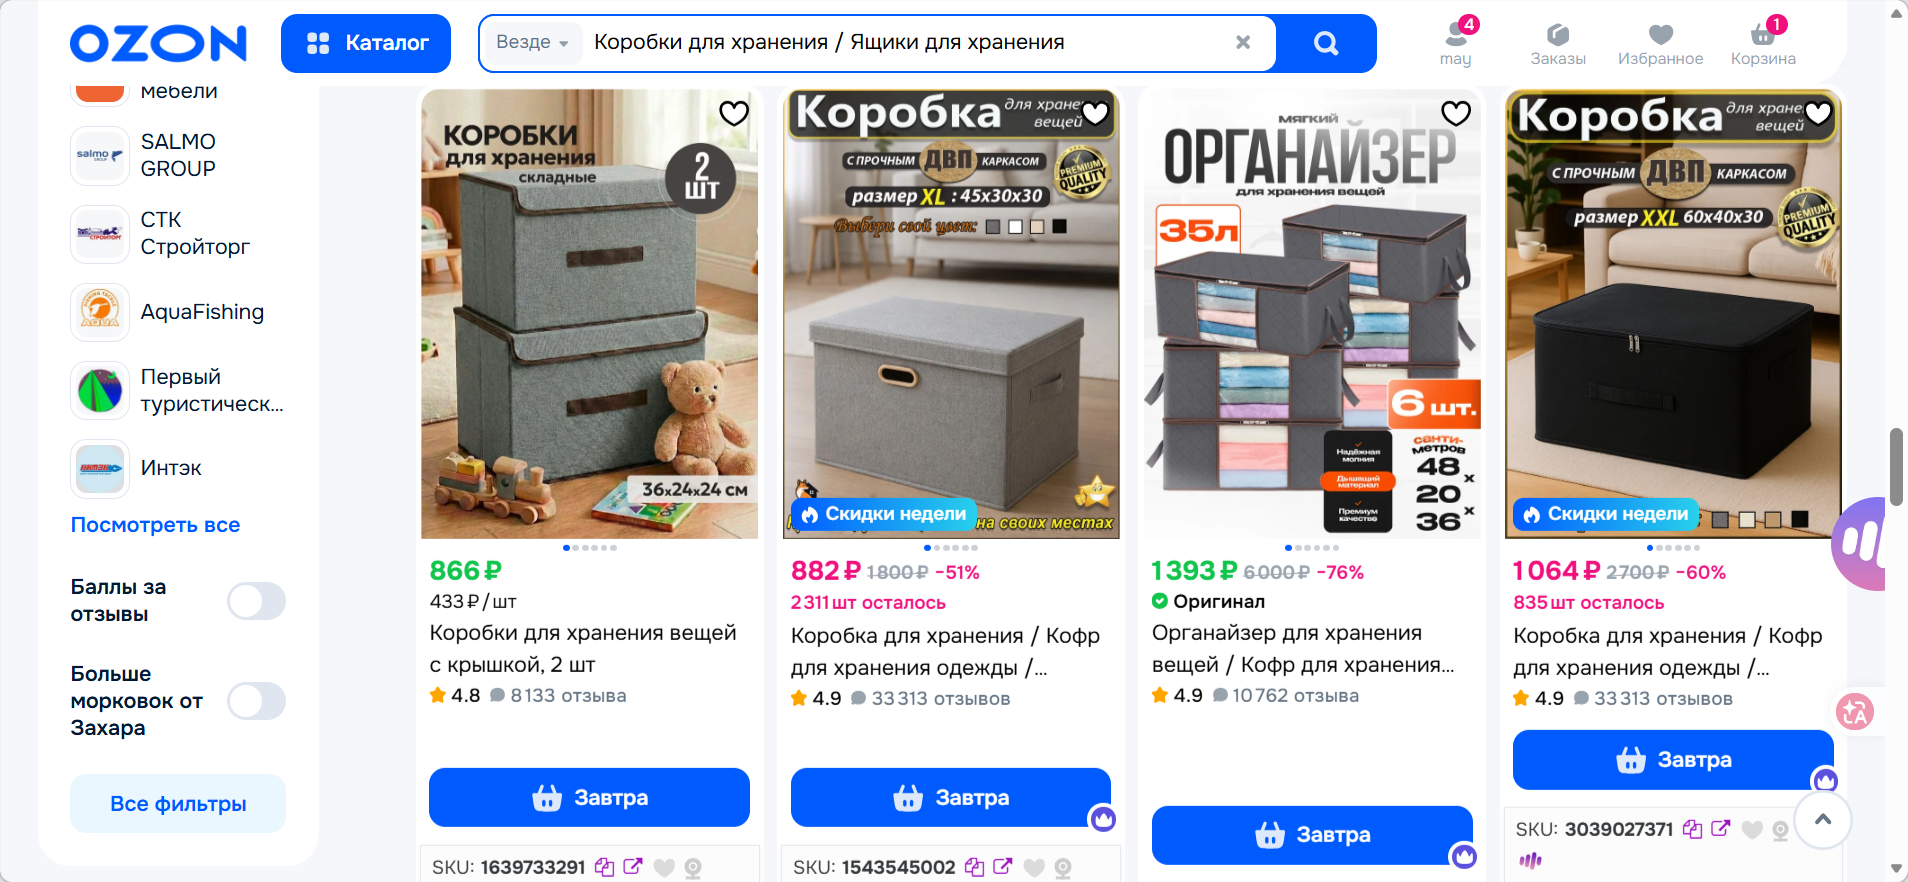
Task: Expand brands via Посмотреть все
Action: (155, 525)
